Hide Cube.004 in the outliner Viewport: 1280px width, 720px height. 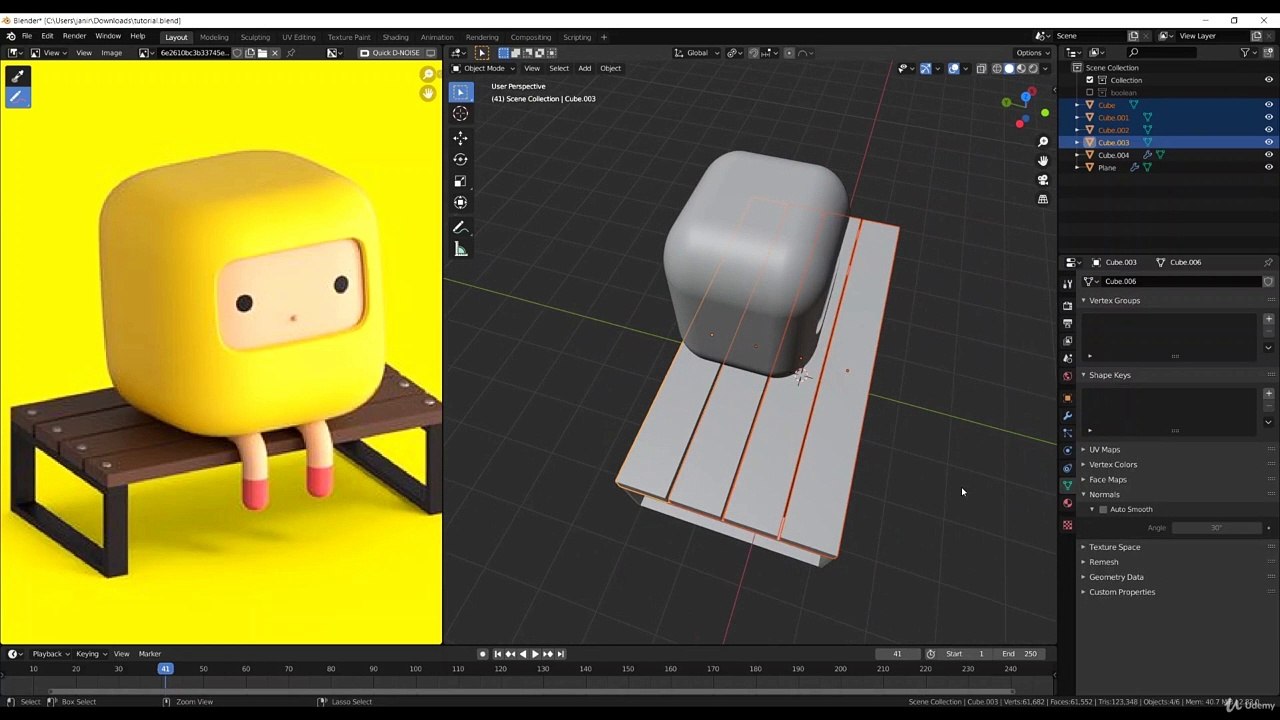click(1268, 155)
